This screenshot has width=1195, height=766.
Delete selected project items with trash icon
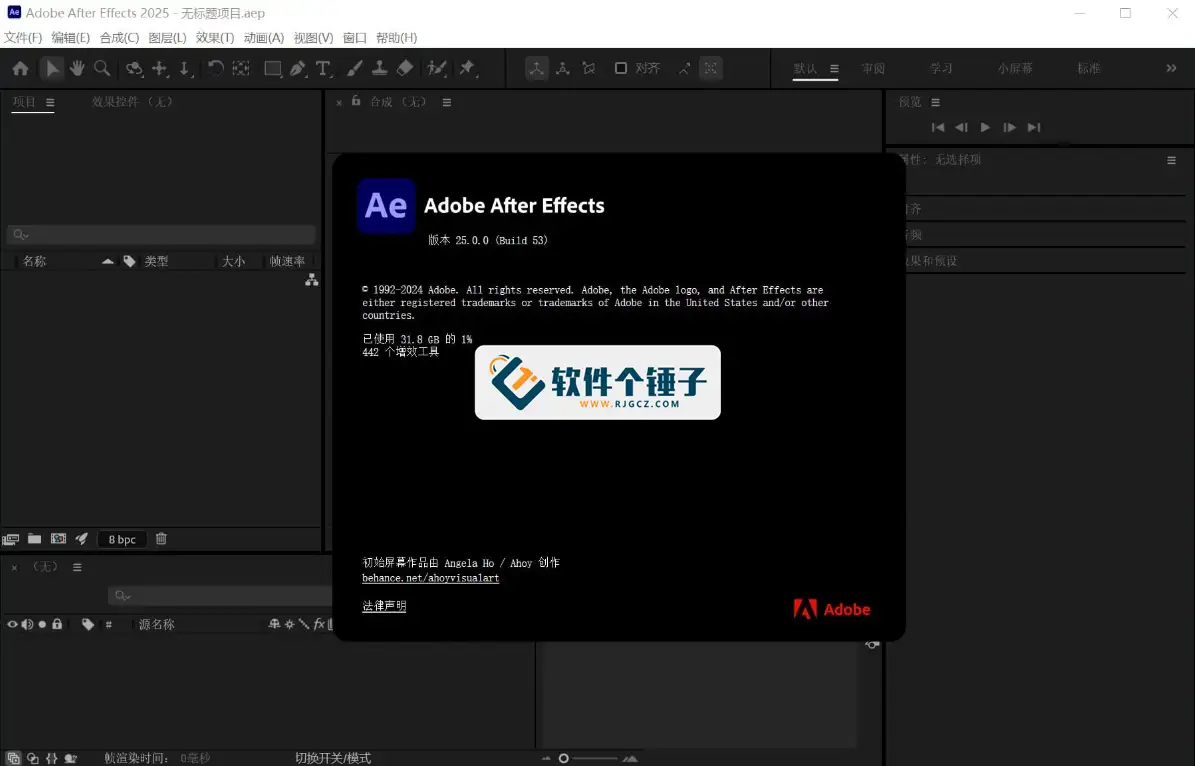click(161, 538)
